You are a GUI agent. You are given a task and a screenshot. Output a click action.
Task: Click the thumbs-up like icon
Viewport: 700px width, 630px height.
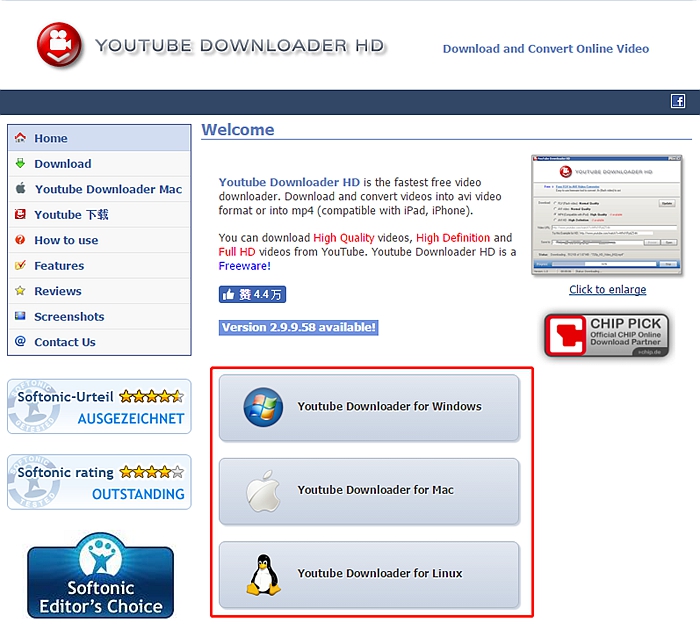coord(229,294)
